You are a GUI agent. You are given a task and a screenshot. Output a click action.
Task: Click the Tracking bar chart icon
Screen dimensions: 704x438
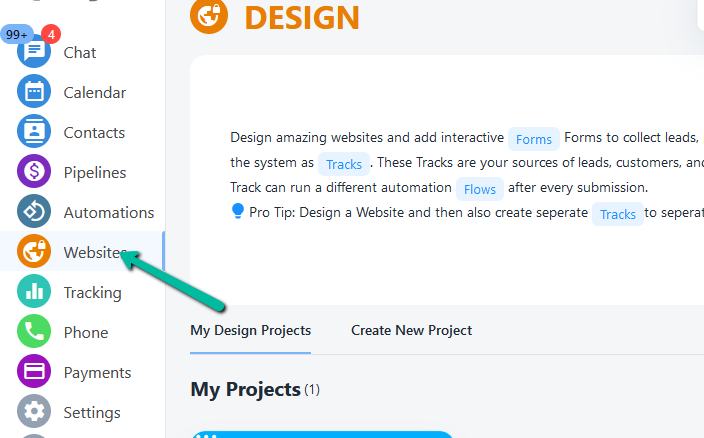pos(34,292)
